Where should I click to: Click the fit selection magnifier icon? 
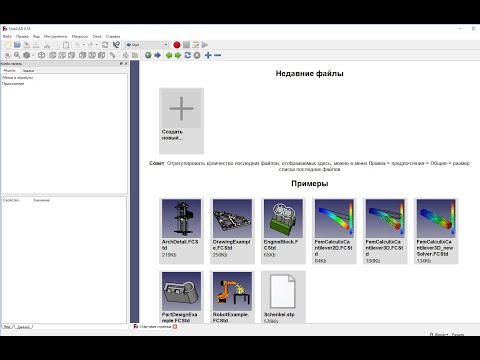(17, 55)
